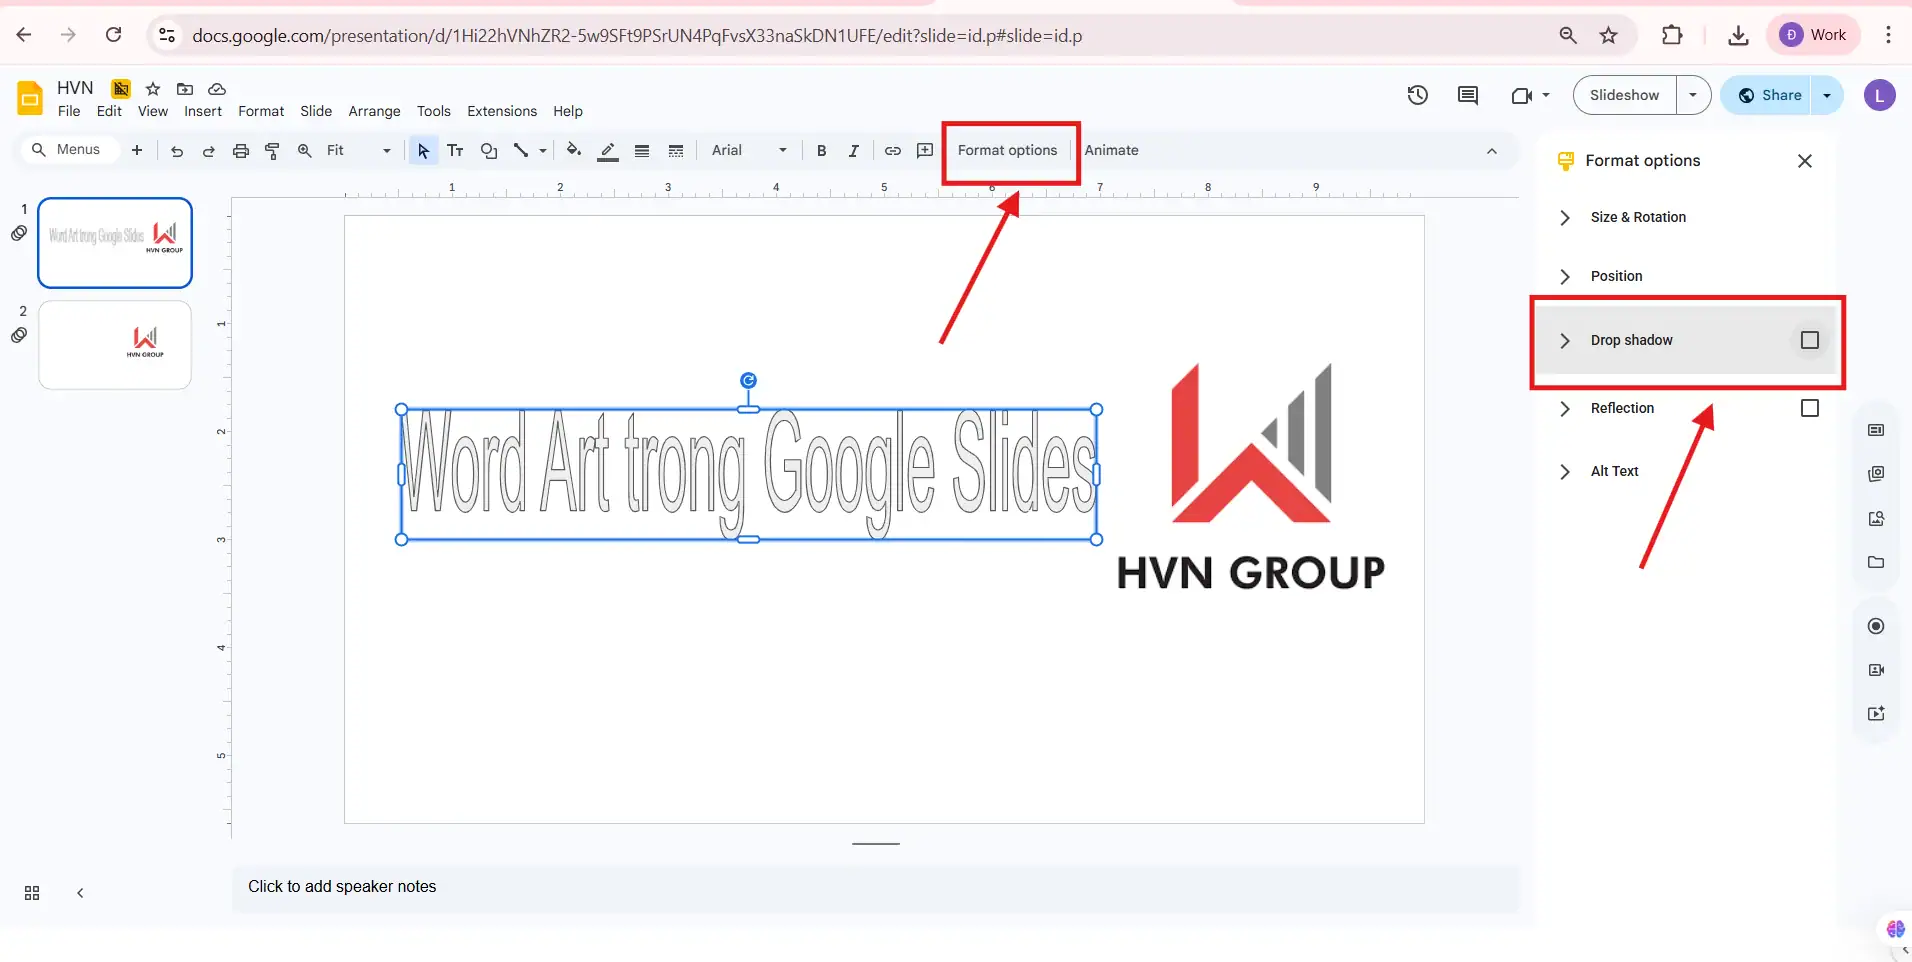Expand the Position section
Screen dimensions: 1912x962
[1615, 276]
